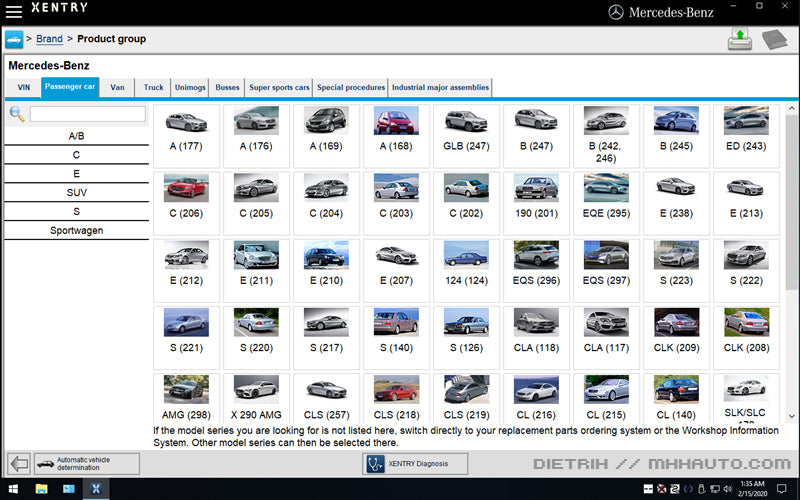Pick the C (206) model series

(x=186, y=202)
